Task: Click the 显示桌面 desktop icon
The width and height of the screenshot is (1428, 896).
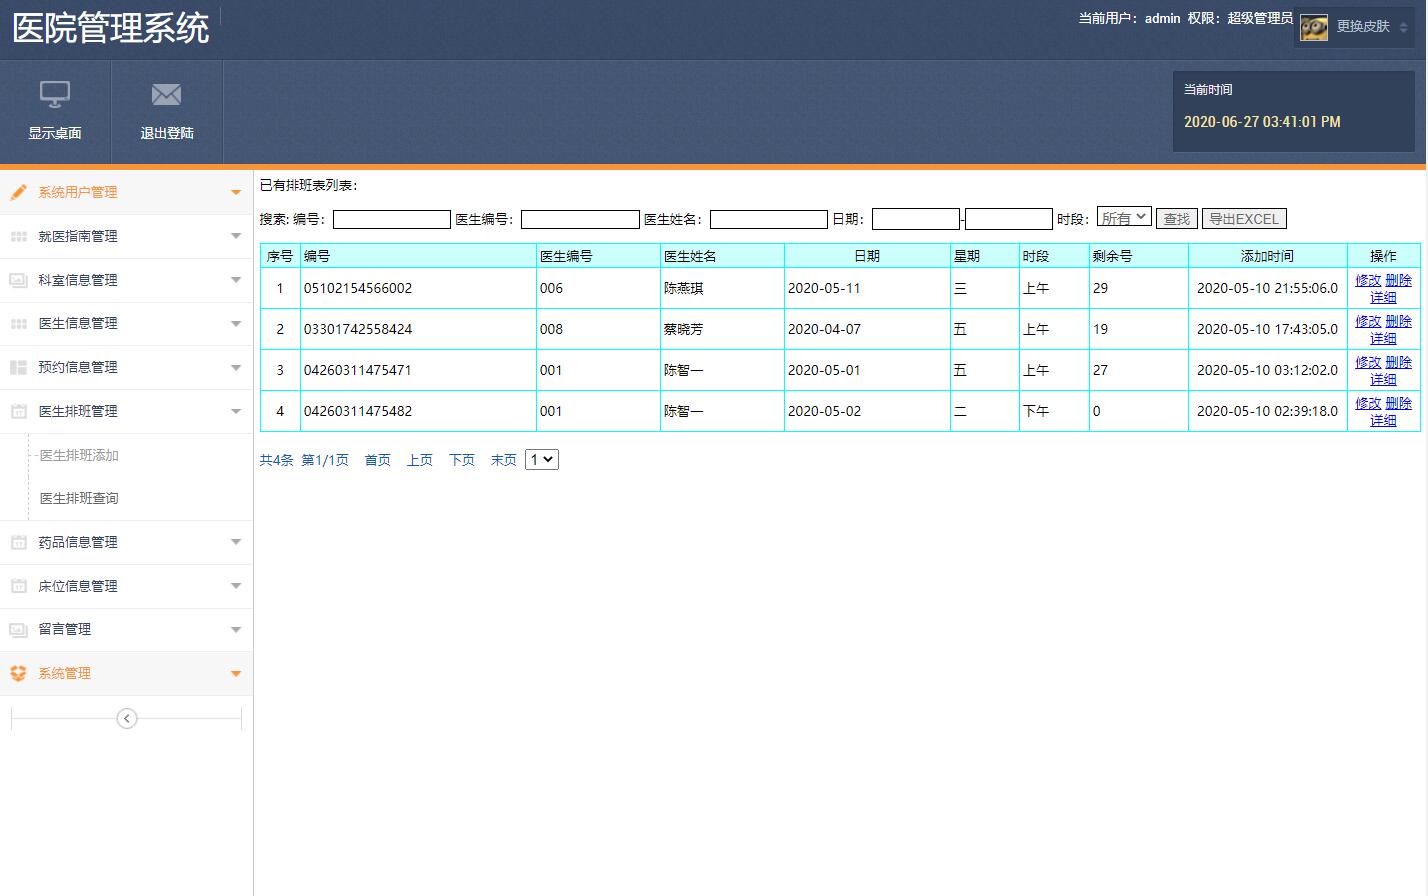Action: point(55,95)
